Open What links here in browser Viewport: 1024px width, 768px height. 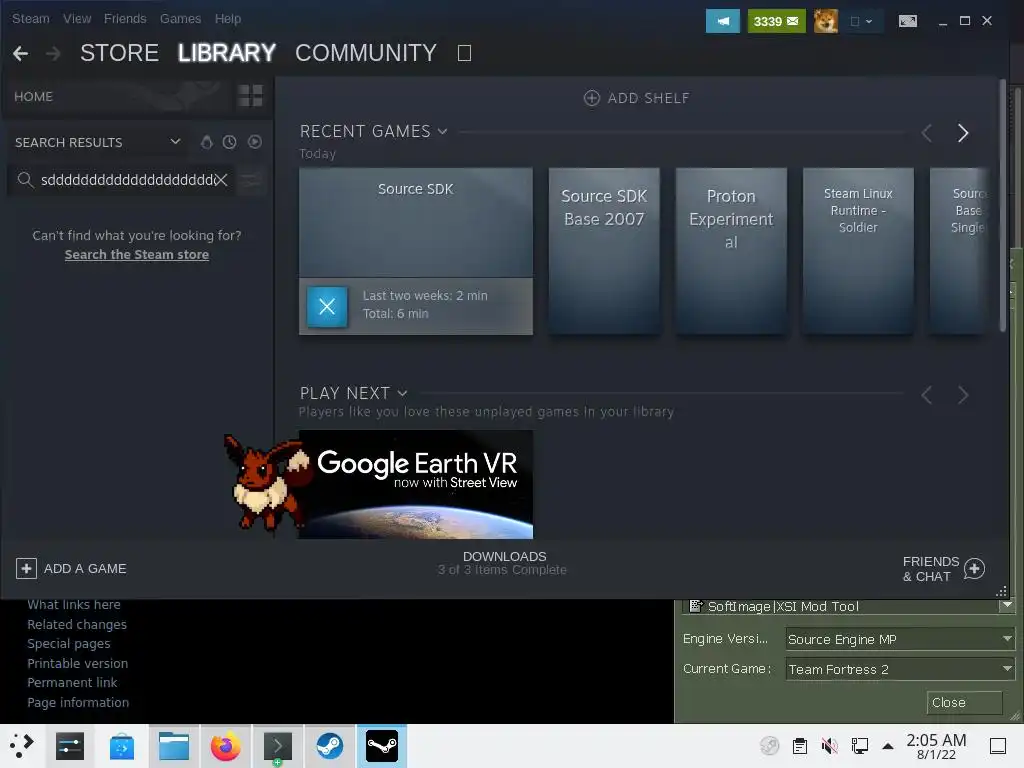(74, 605)
